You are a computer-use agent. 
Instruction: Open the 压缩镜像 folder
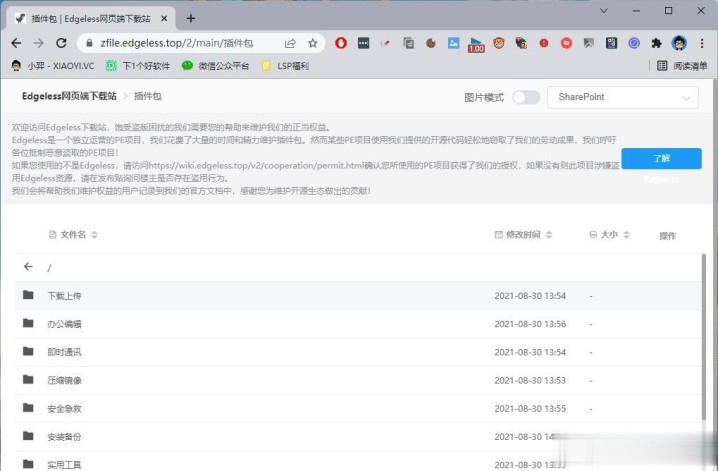click(64, 380)
